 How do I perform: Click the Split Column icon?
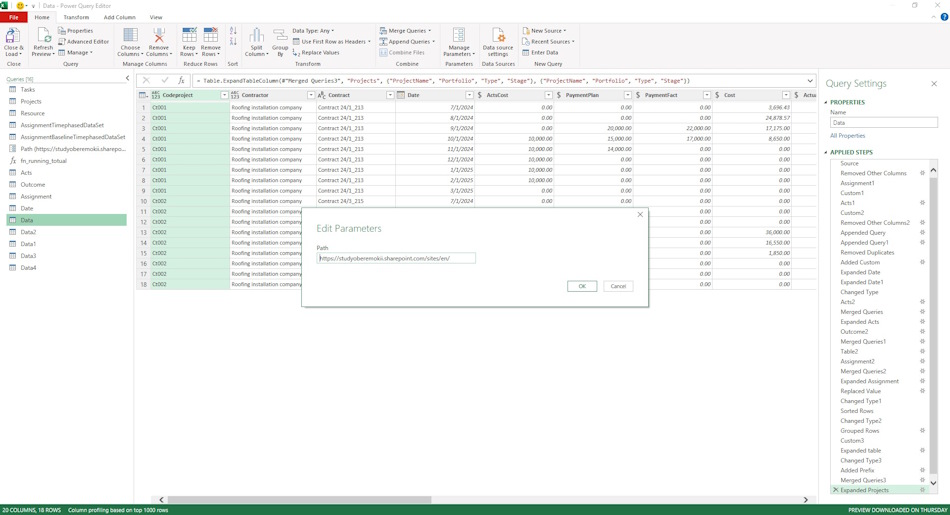[x=256, y=35]
